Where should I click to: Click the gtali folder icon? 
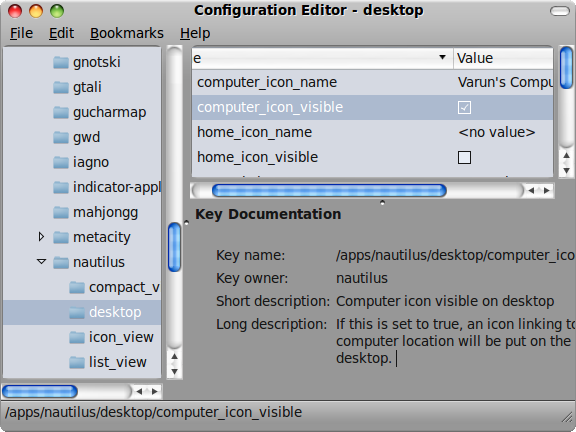click(61, 87)
